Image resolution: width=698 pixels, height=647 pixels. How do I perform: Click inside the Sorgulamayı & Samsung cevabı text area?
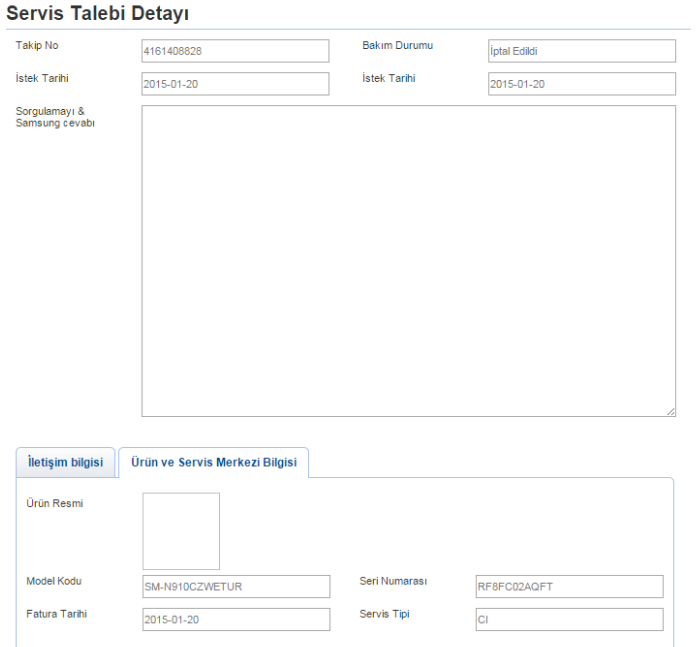[x=409, y=261]
